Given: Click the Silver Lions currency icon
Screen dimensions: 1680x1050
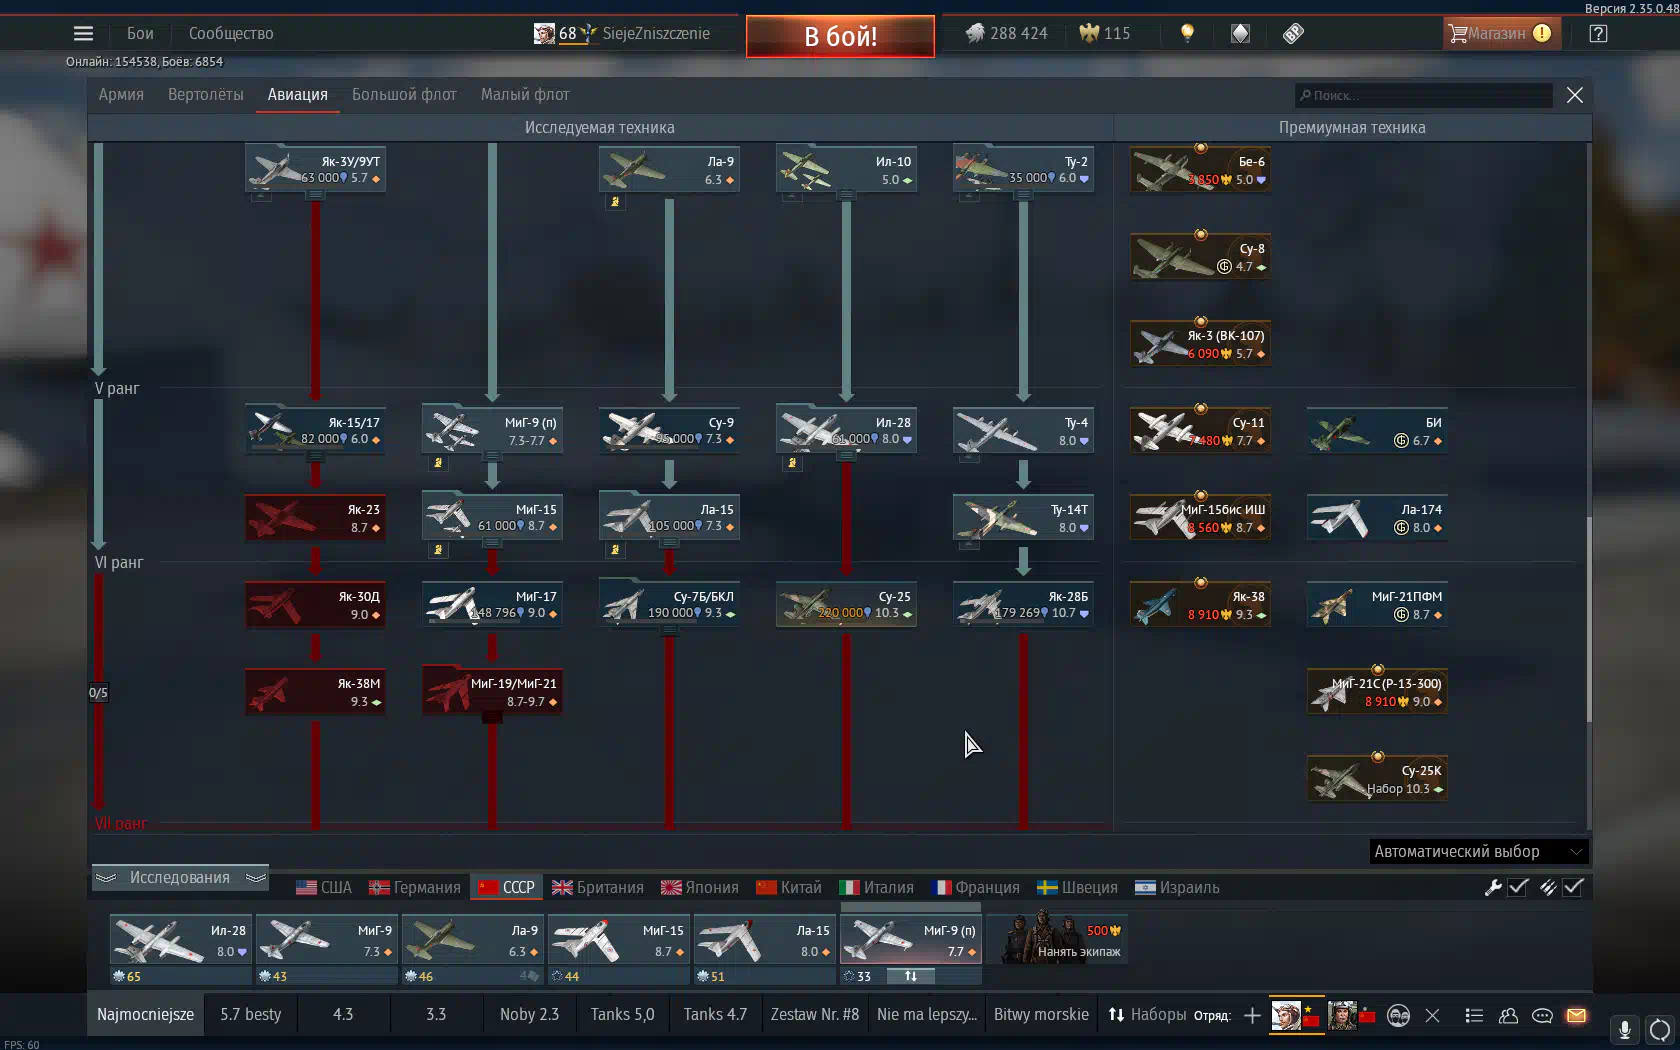Looking at the screenshot, I should click(975, 33).
